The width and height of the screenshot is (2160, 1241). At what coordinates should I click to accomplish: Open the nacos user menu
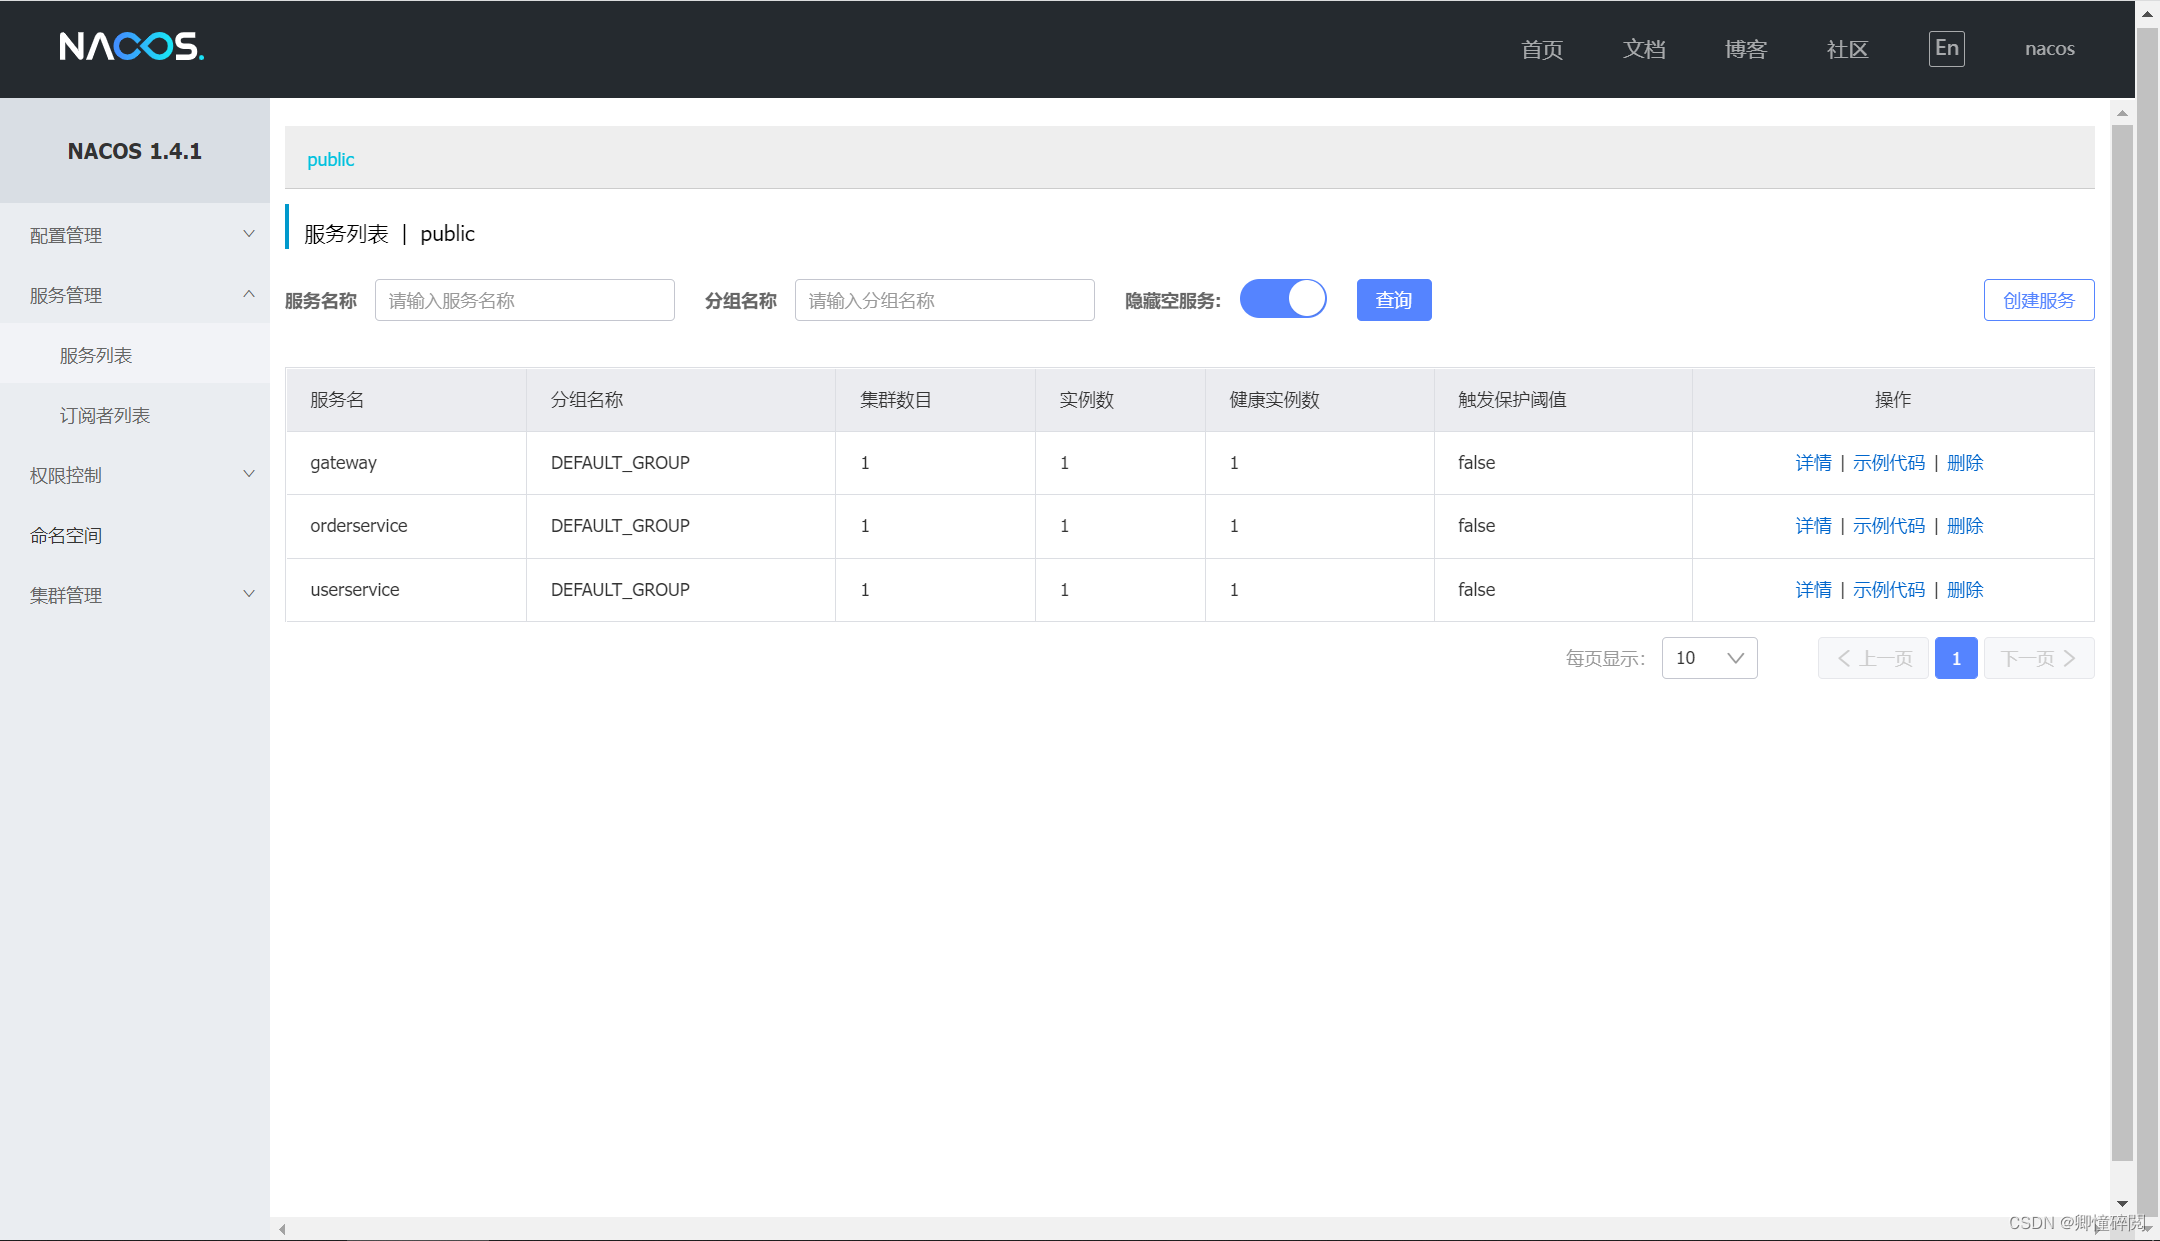[x=2049, y=49]
